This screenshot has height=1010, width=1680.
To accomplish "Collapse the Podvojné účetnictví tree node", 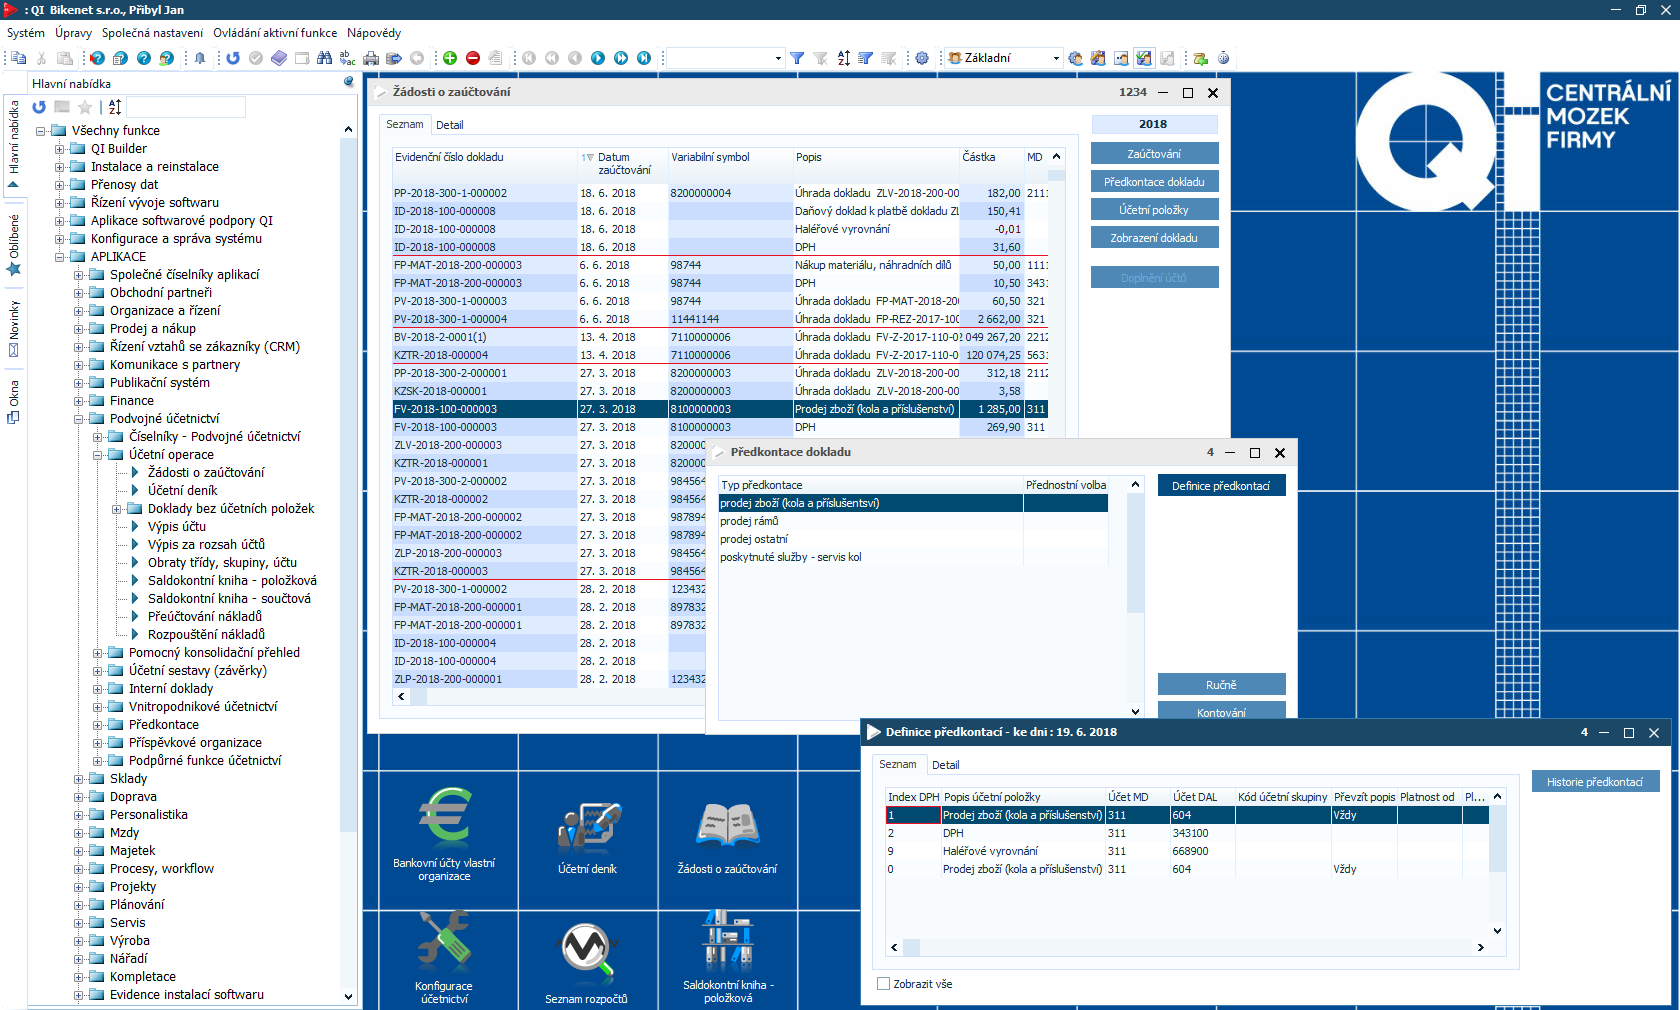I will coord(79,419).
